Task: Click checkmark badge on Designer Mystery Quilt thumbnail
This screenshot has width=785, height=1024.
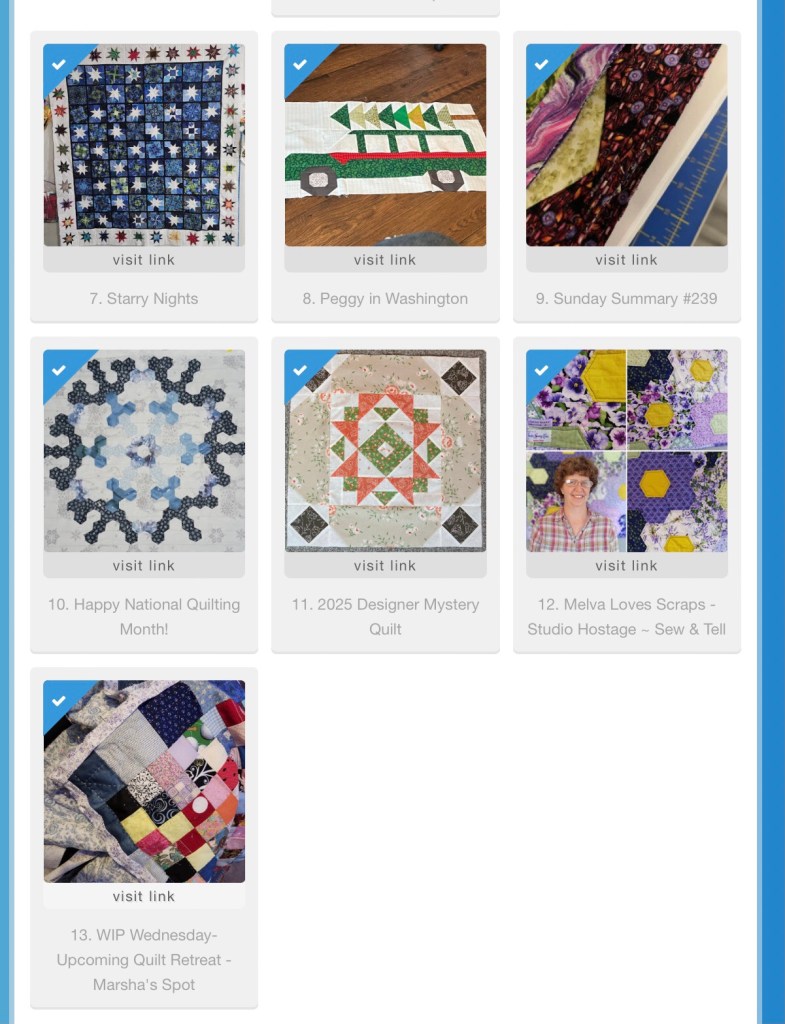Action: click(300, 370)
